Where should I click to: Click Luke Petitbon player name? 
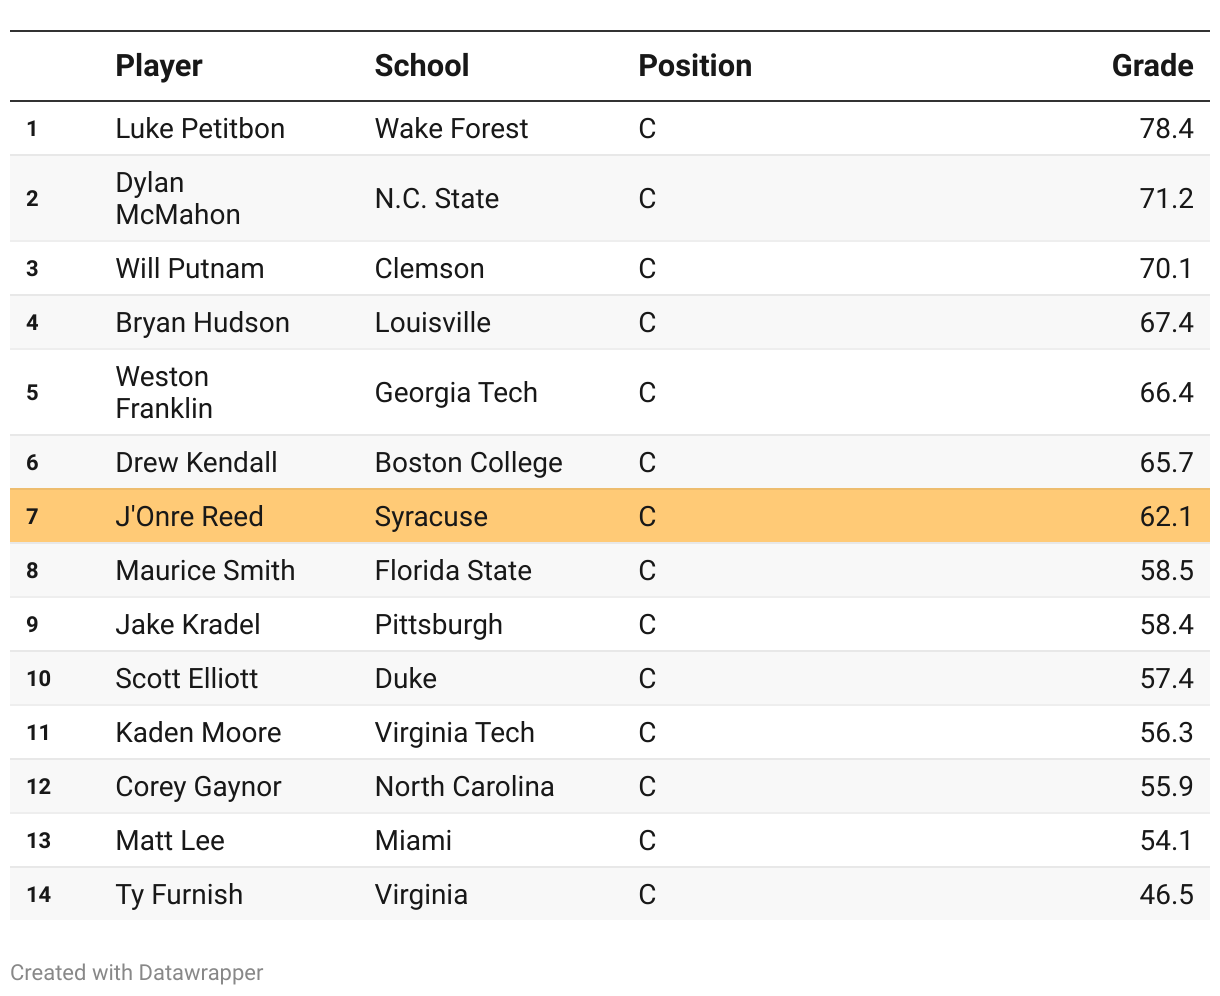(200, 129)
